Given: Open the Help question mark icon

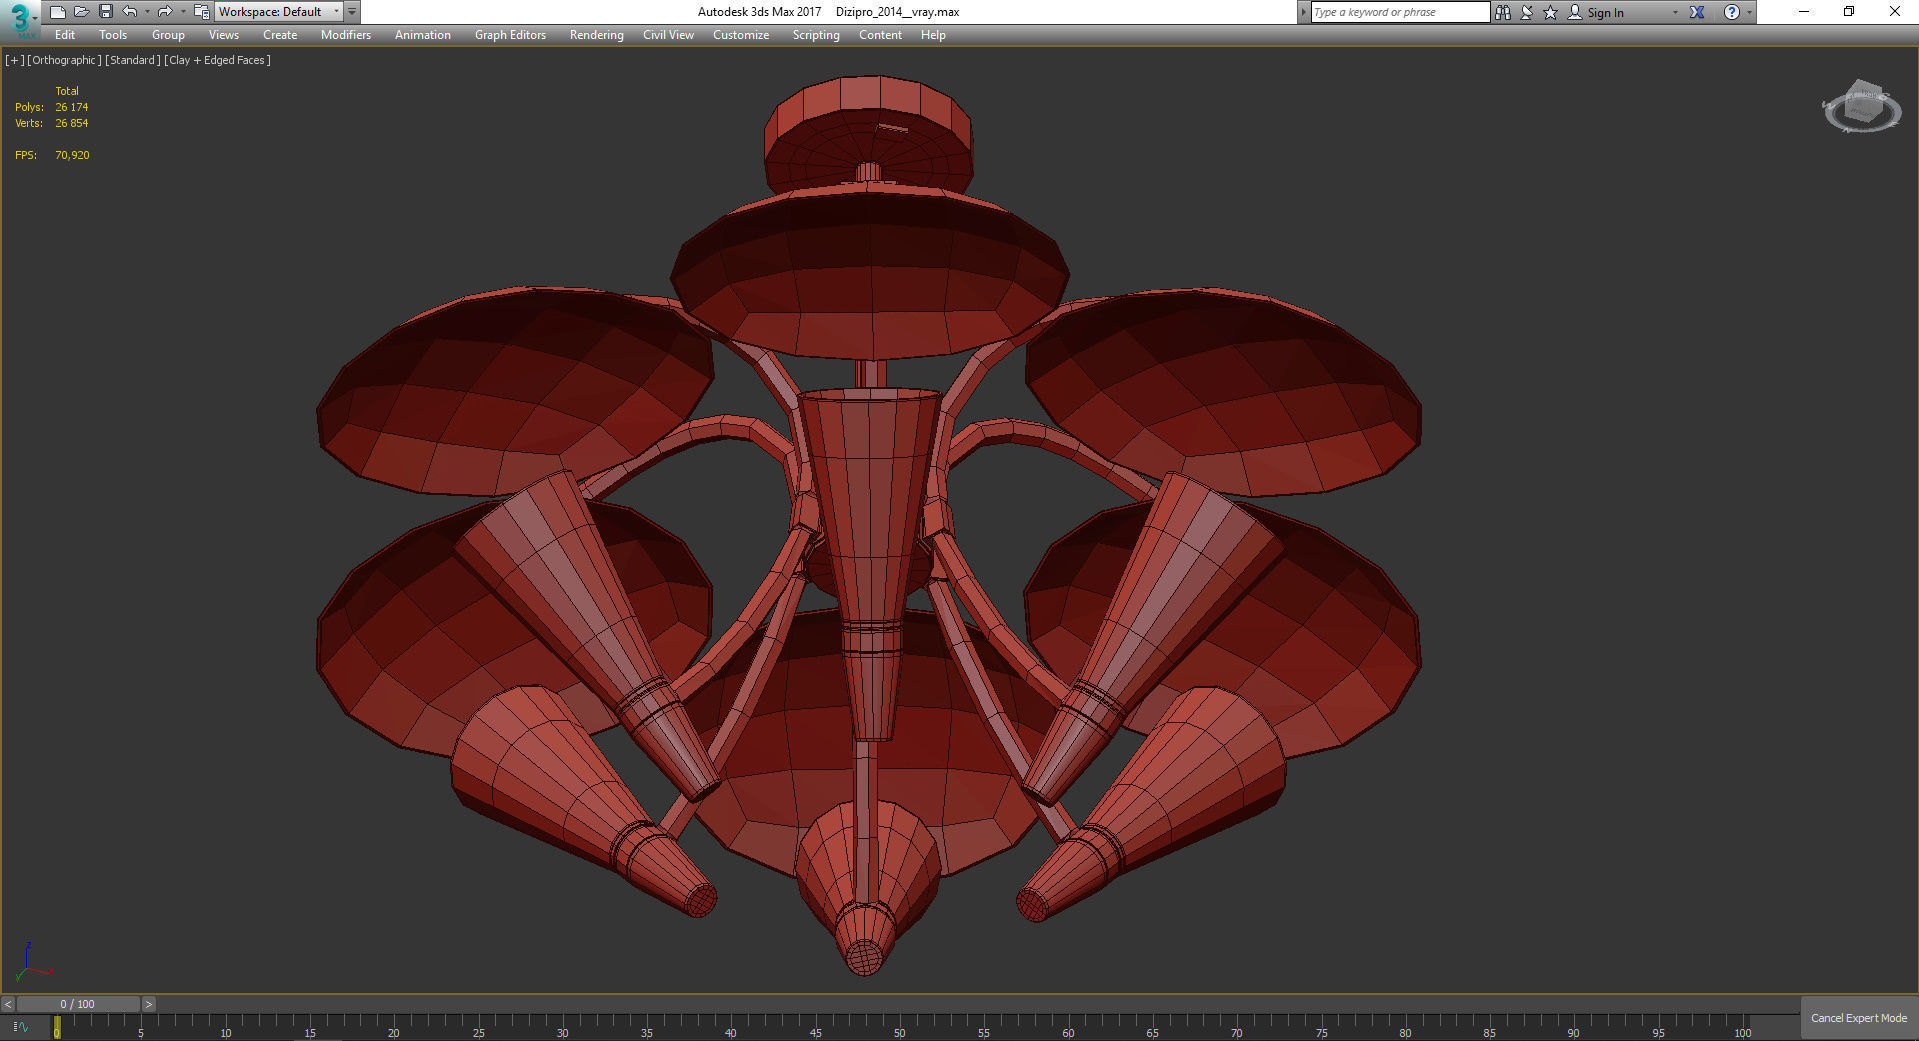Looking at the screenshot, I should click(x=1732, y=12).
